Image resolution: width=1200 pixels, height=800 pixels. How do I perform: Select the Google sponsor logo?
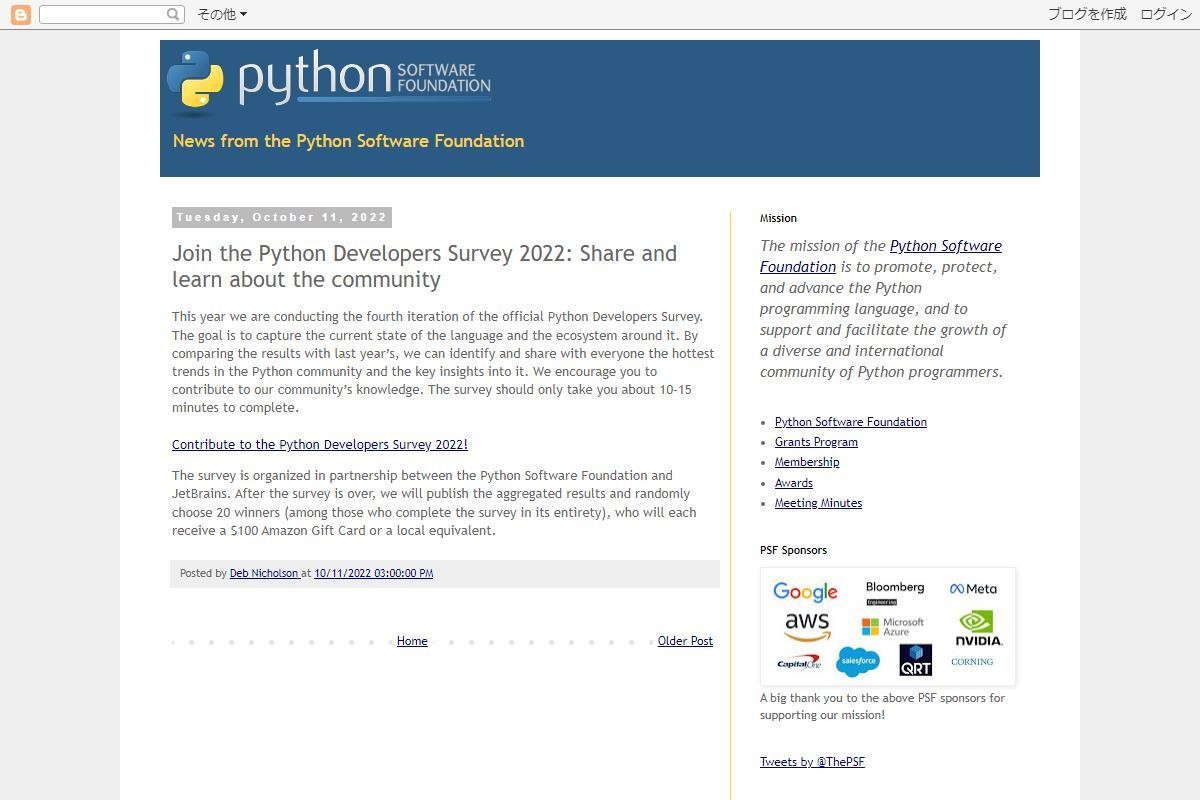805,591
